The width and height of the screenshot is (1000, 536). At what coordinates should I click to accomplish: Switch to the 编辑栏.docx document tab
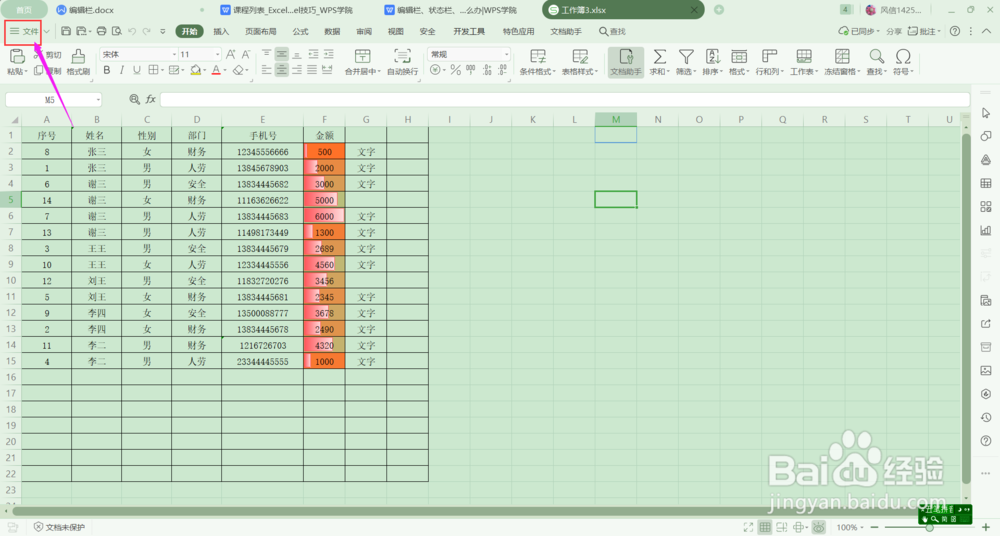[x=91, y=10]
